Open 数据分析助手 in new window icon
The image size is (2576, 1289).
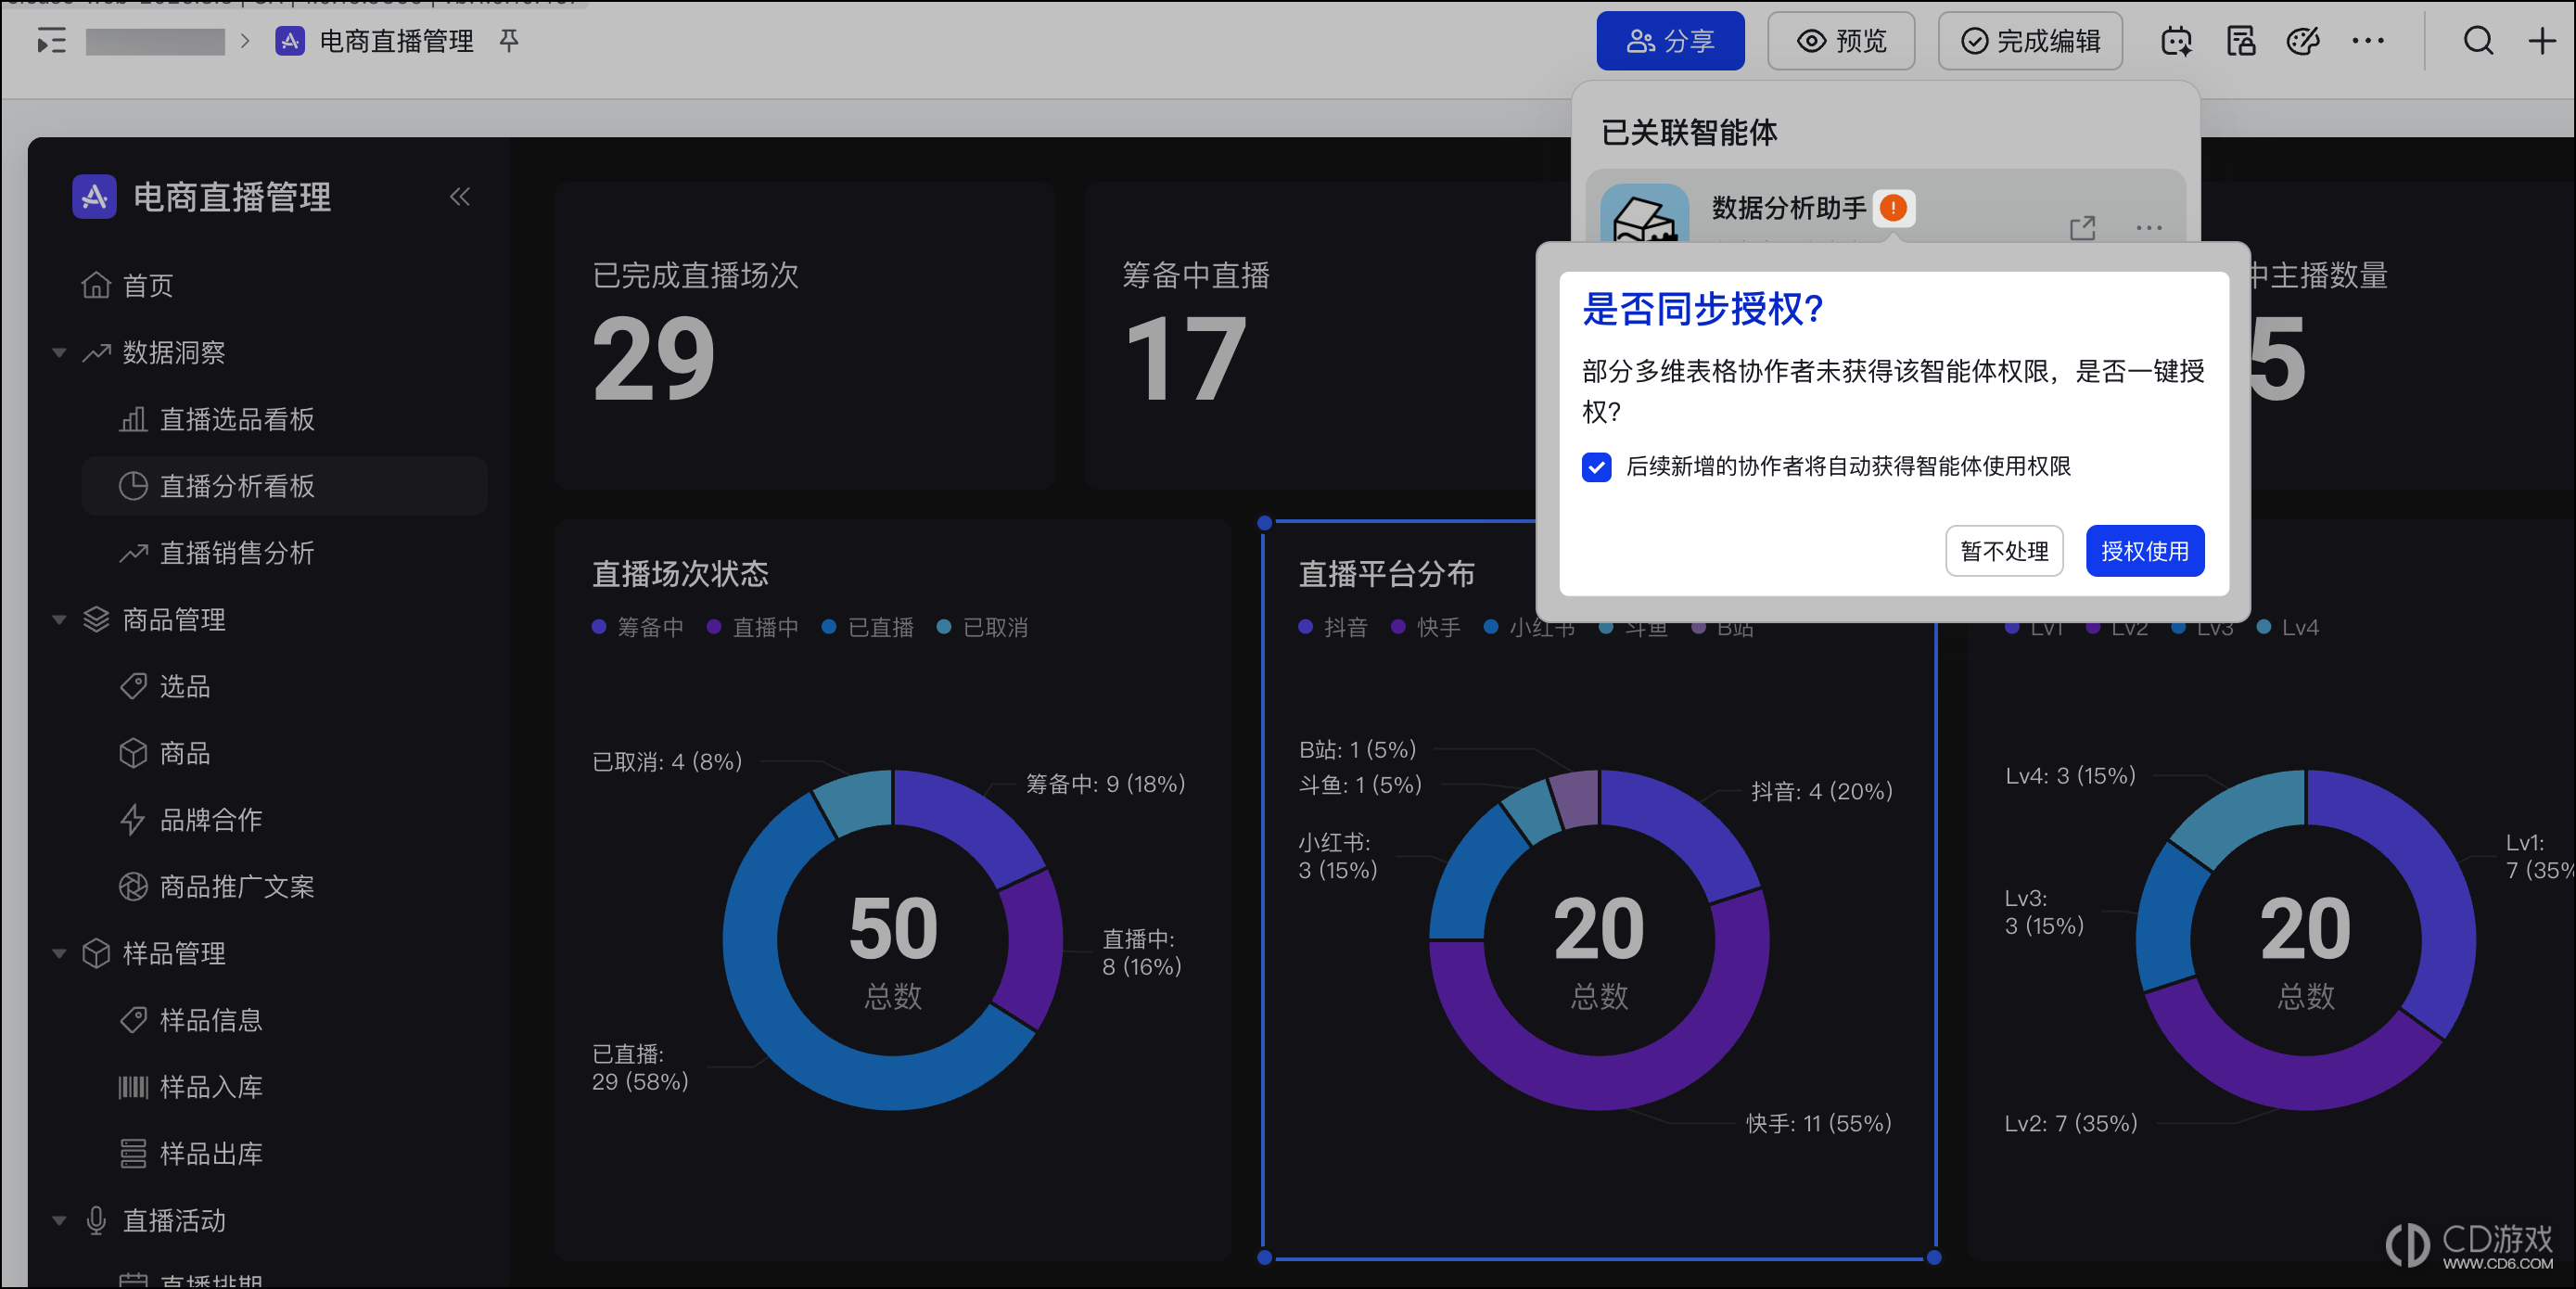2082,228
